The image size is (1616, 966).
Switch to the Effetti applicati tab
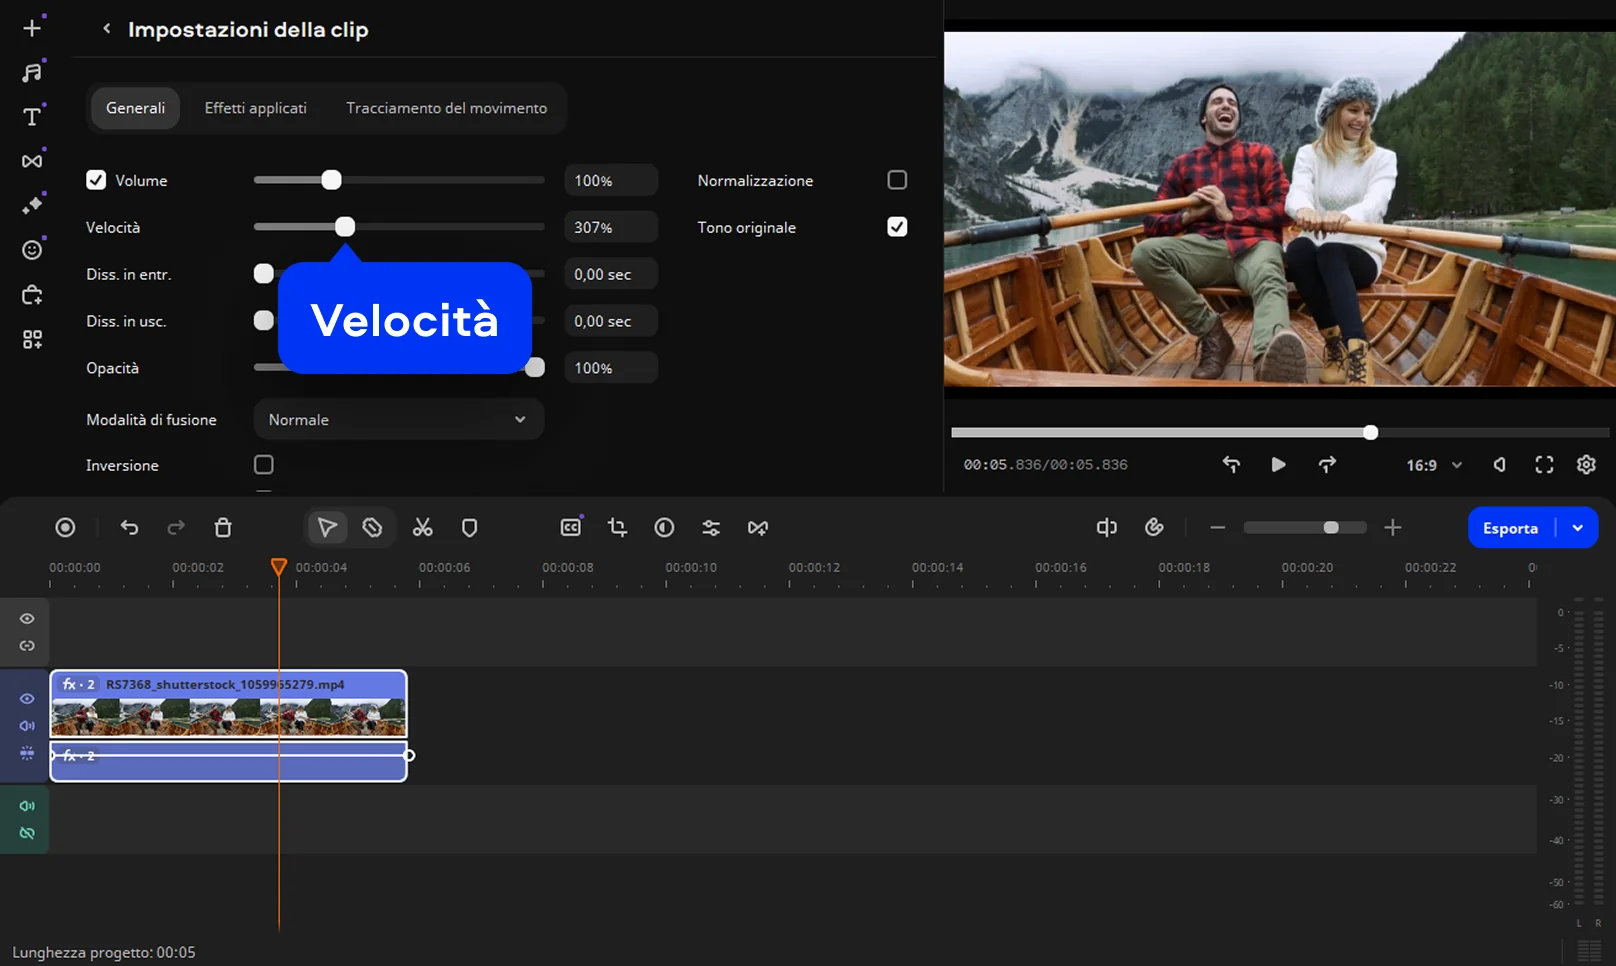coord(255,108)
